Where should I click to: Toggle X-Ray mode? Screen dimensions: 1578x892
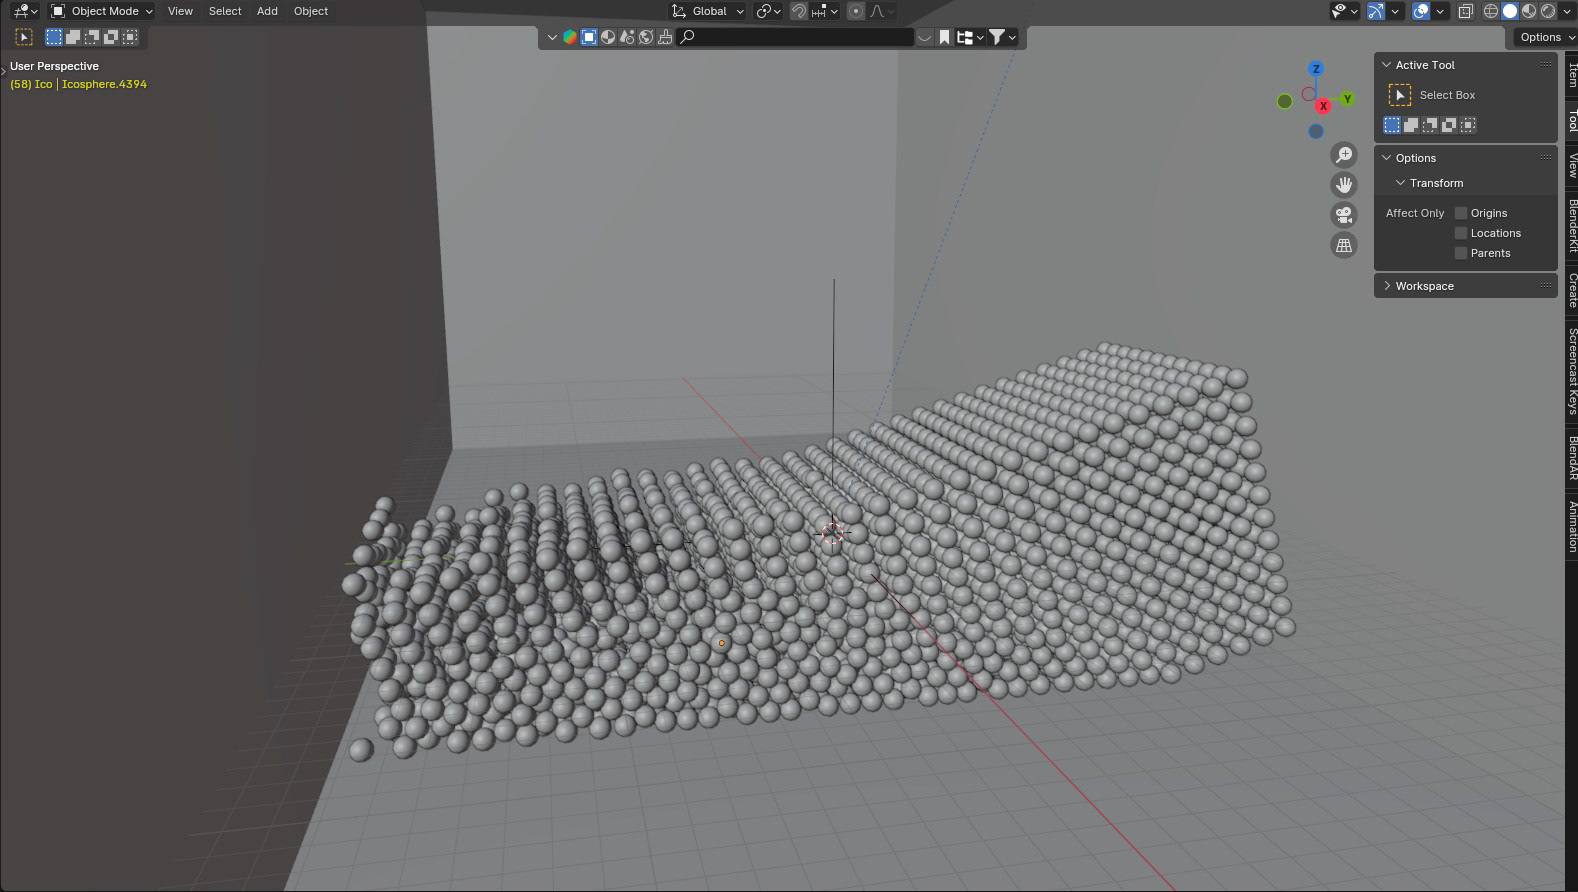point(1465,11)
